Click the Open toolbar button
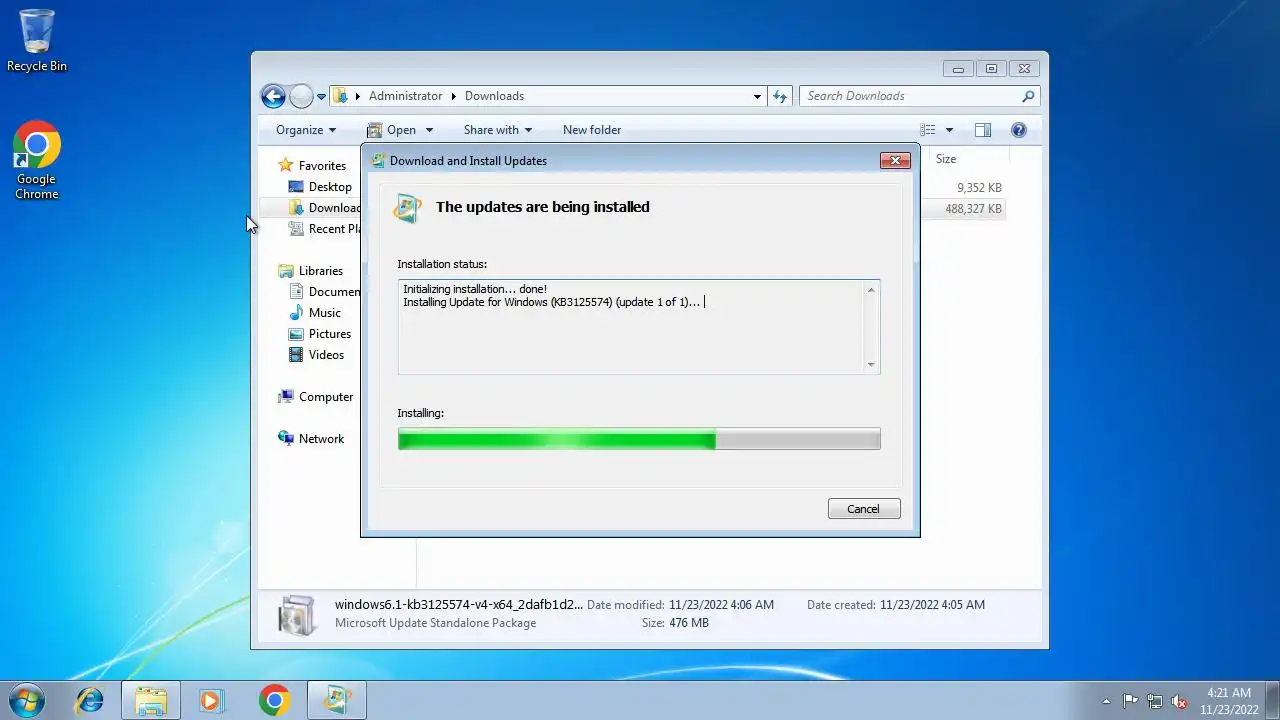The image size is (1280, 720). pyautogui.click(x=391, y=130)
